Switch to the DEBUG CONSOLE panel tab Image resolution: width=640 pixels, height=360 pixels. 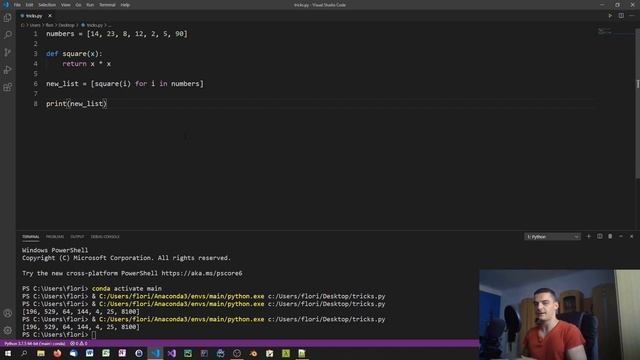(105, 237)
